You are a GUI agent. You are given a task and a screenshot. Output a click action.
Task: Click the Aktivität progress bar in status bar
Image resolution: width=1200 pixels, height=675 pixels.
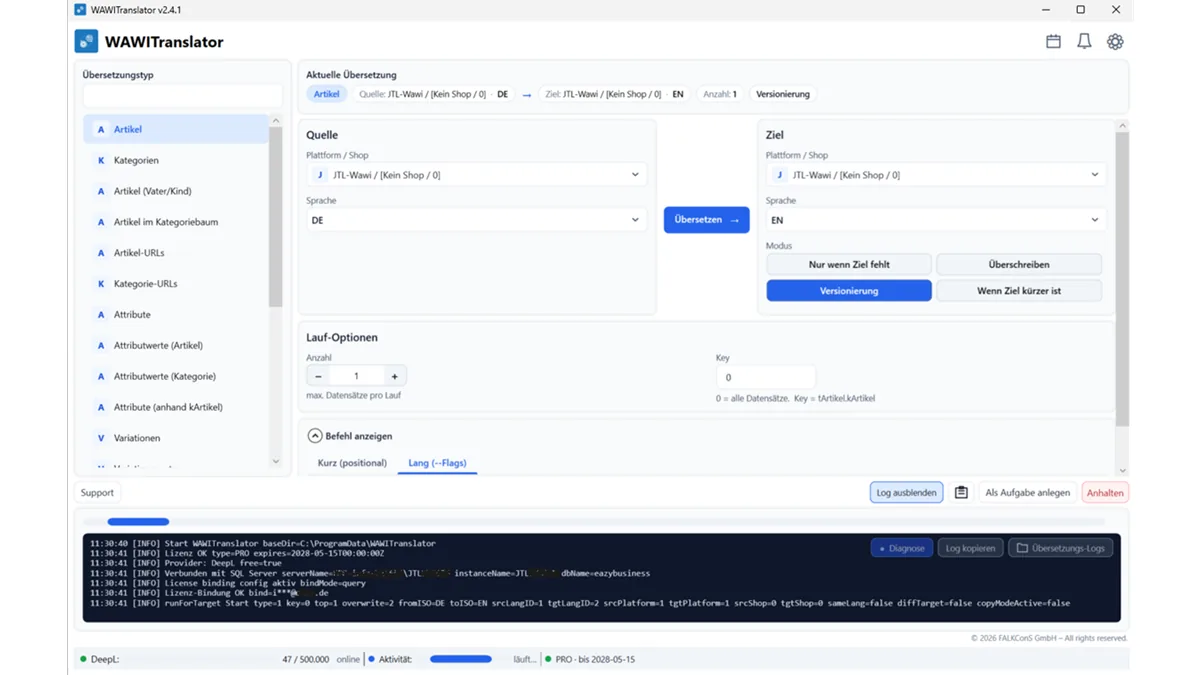click(x=461, y=659)
